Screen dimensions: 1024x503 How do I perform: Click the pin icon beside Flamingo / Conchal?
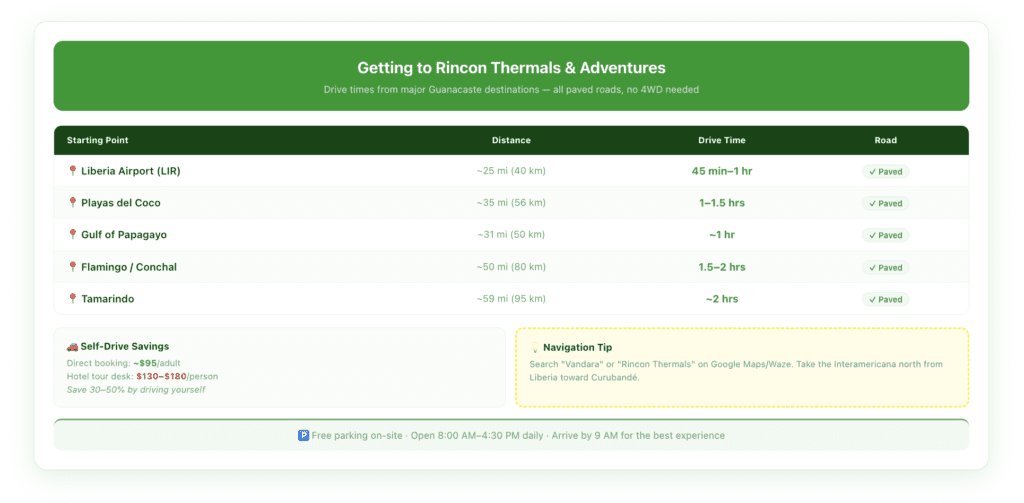(x=72, y=267)
